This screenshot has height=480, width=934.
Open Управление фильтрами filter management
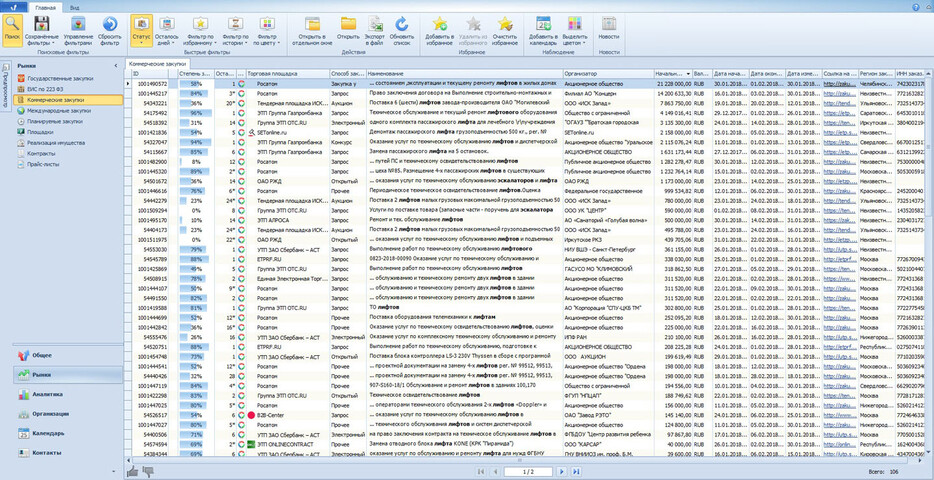pos(78,32)
